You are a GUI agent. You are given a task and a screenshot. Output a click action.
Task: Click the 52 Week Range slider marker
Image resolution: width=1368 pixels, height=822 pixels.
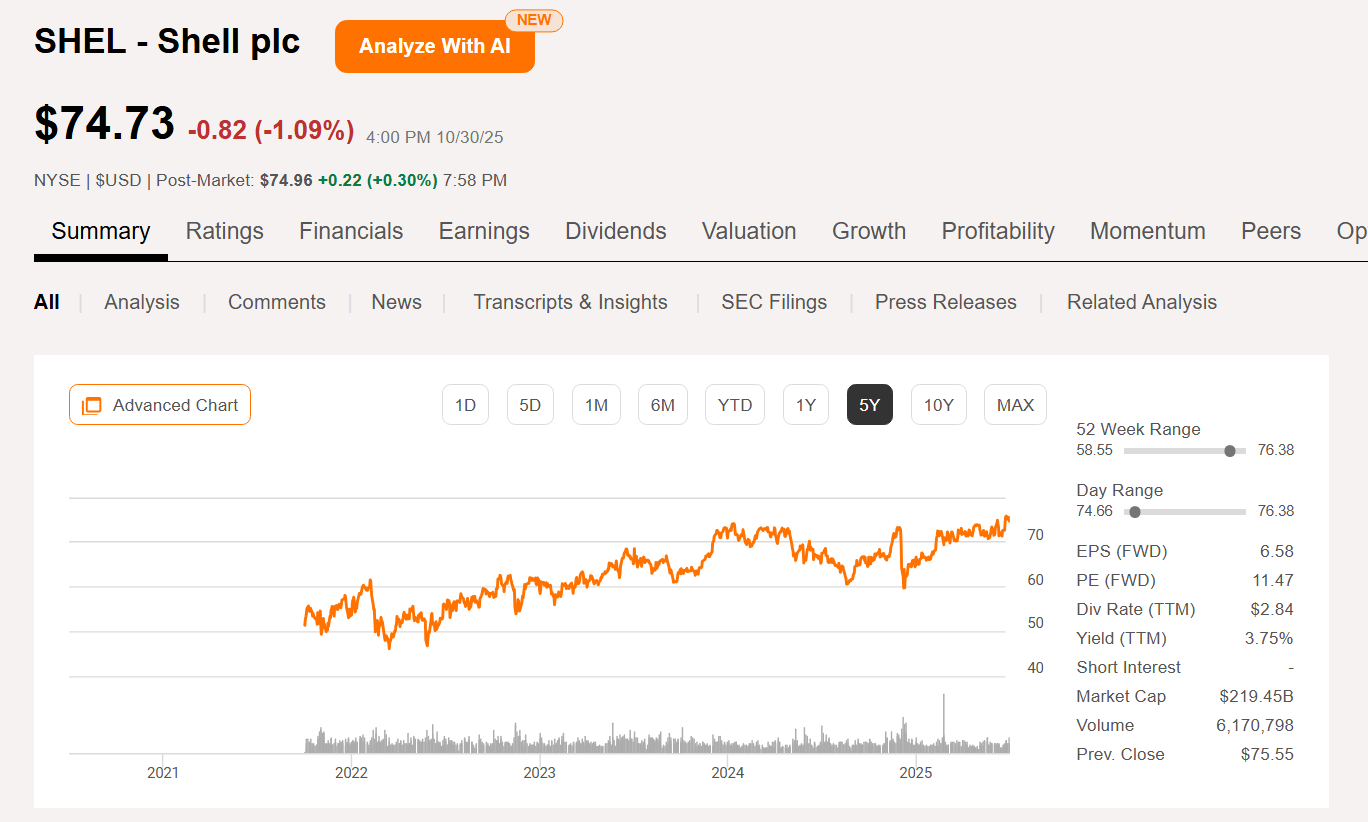tap(1229, 451)
